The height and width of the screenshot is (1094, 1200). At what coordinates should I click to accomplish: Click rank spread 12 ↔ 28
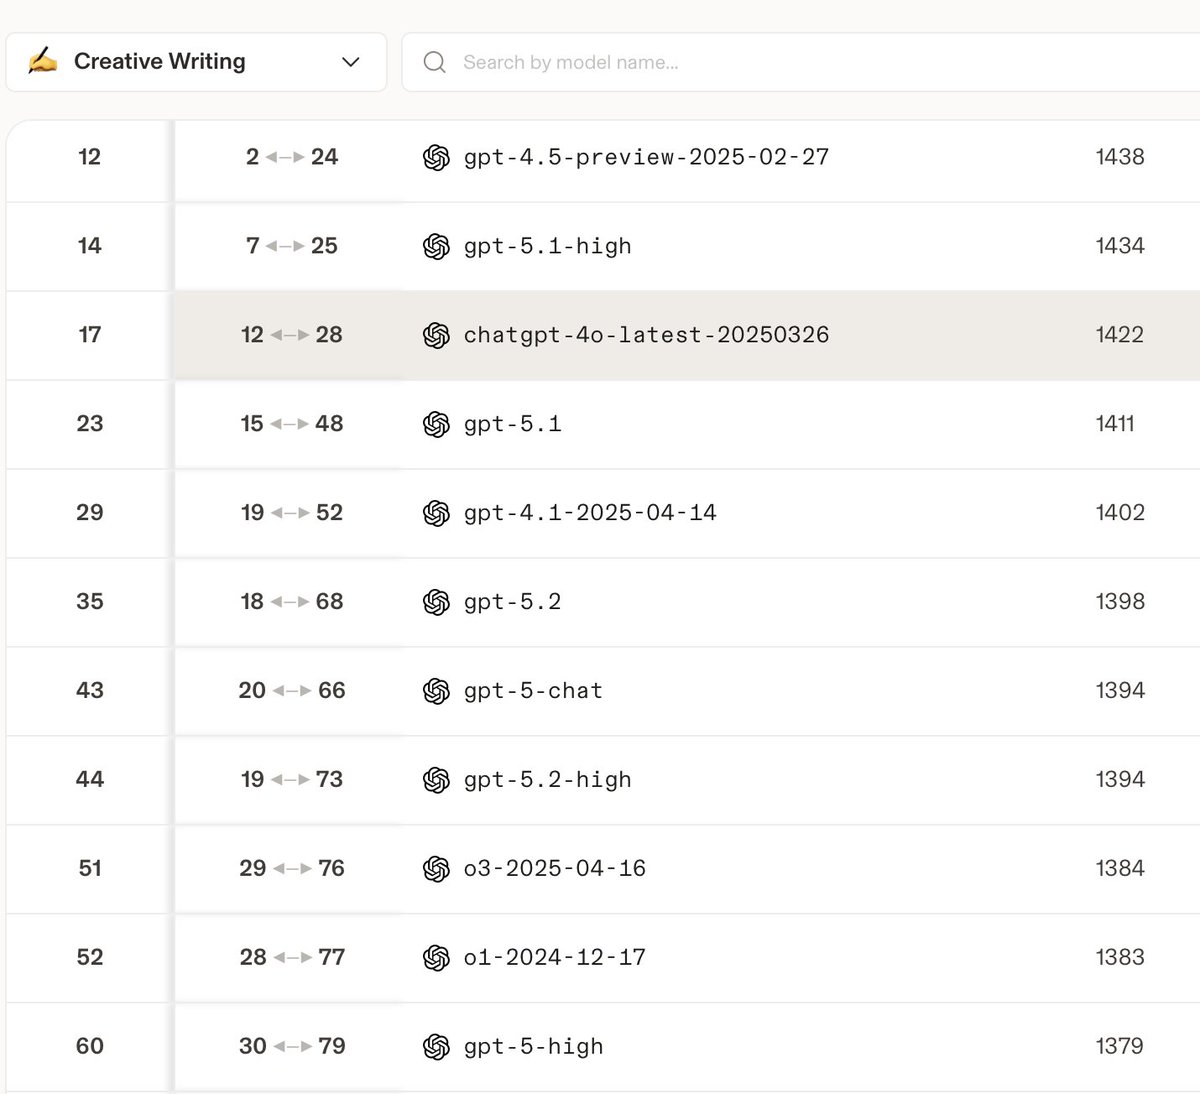click(292, 335)
